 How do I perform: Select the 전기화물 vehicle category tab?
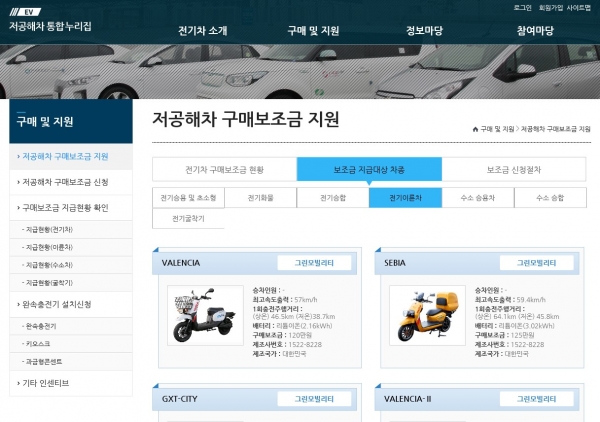[260, 198]
